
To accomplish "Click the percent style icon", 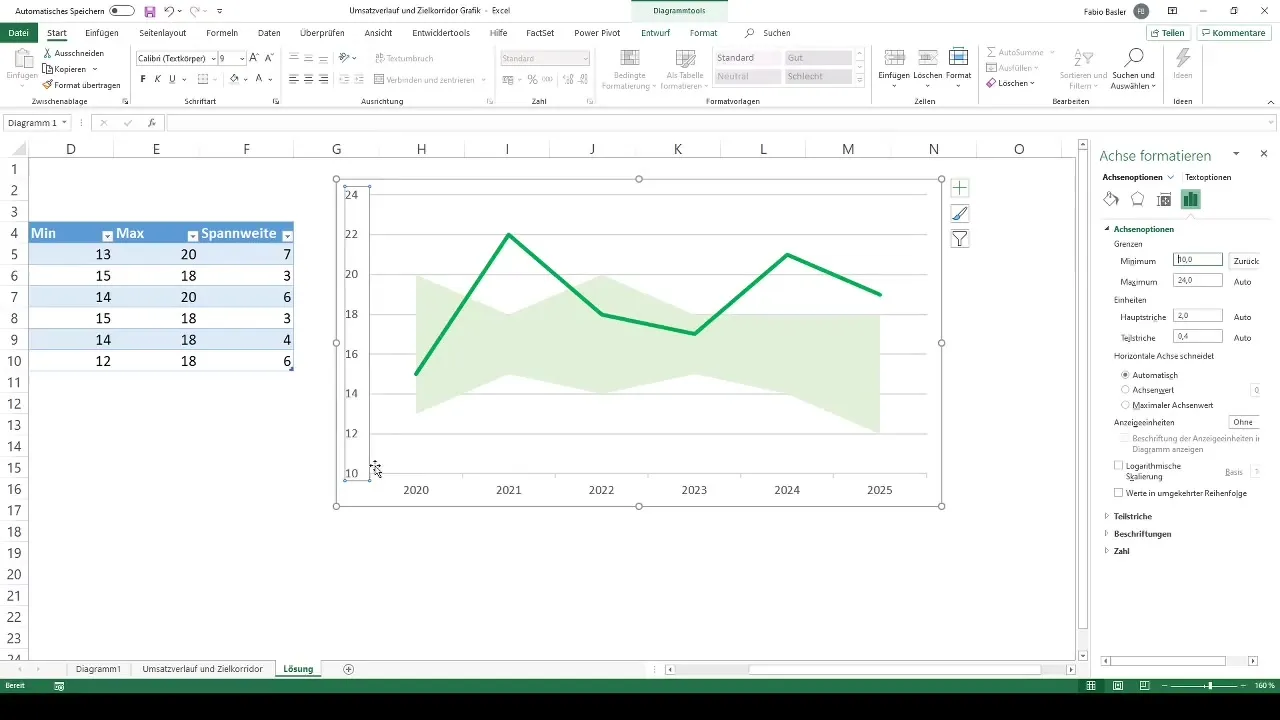I will tap(532, 79).
